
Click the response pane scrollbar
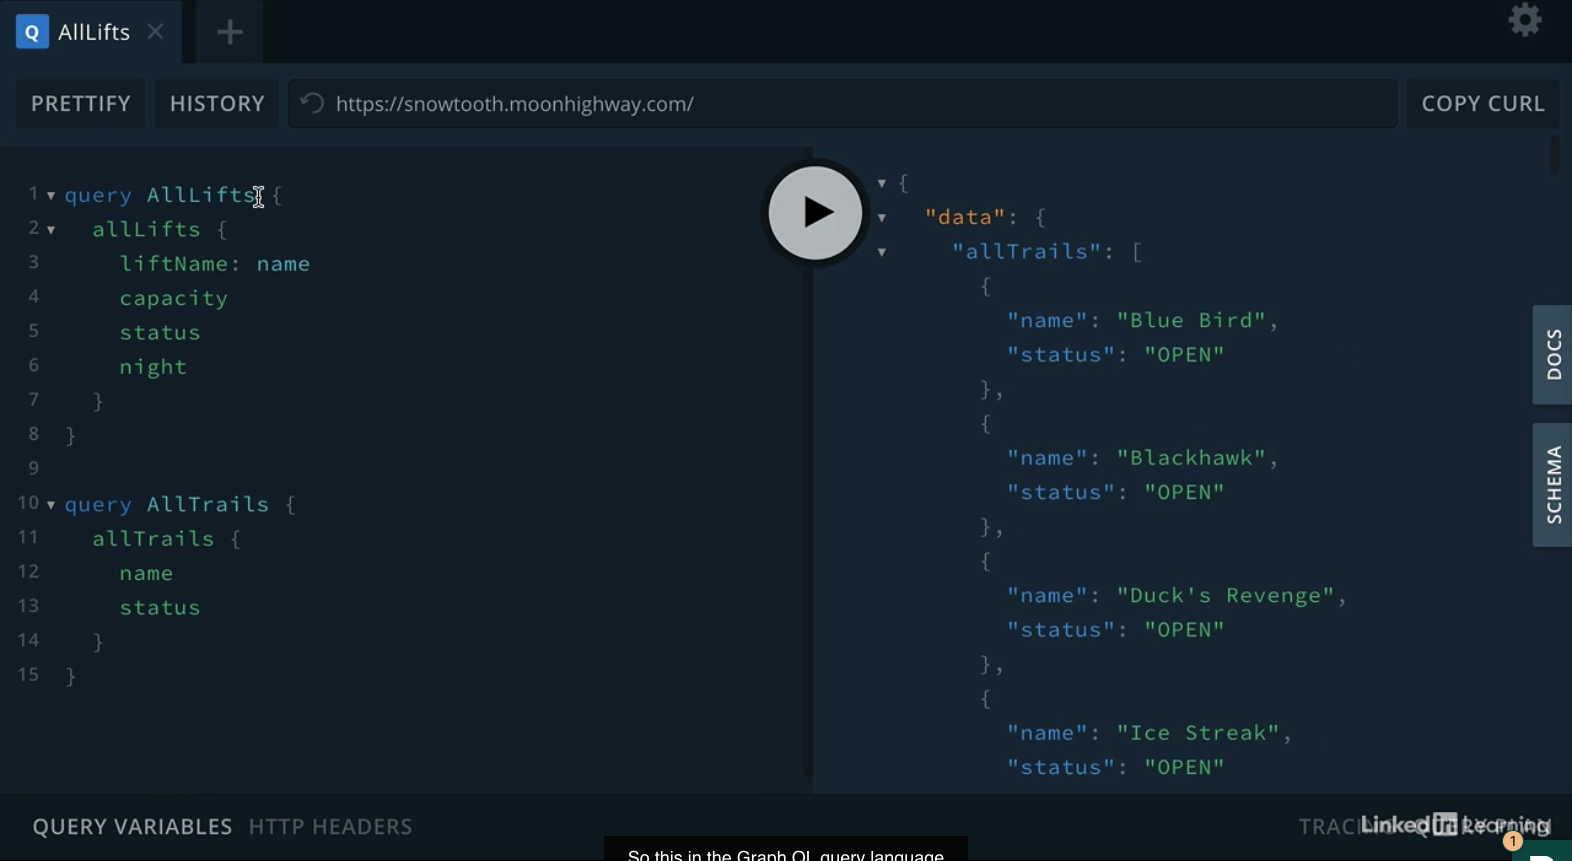click(x=1554, y=155)
